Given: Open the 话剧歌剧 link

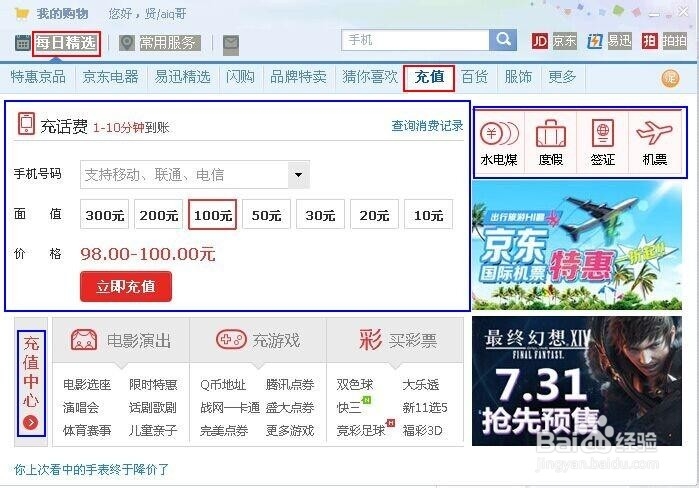Looking at the screenshot, I should tap(153, 408).
